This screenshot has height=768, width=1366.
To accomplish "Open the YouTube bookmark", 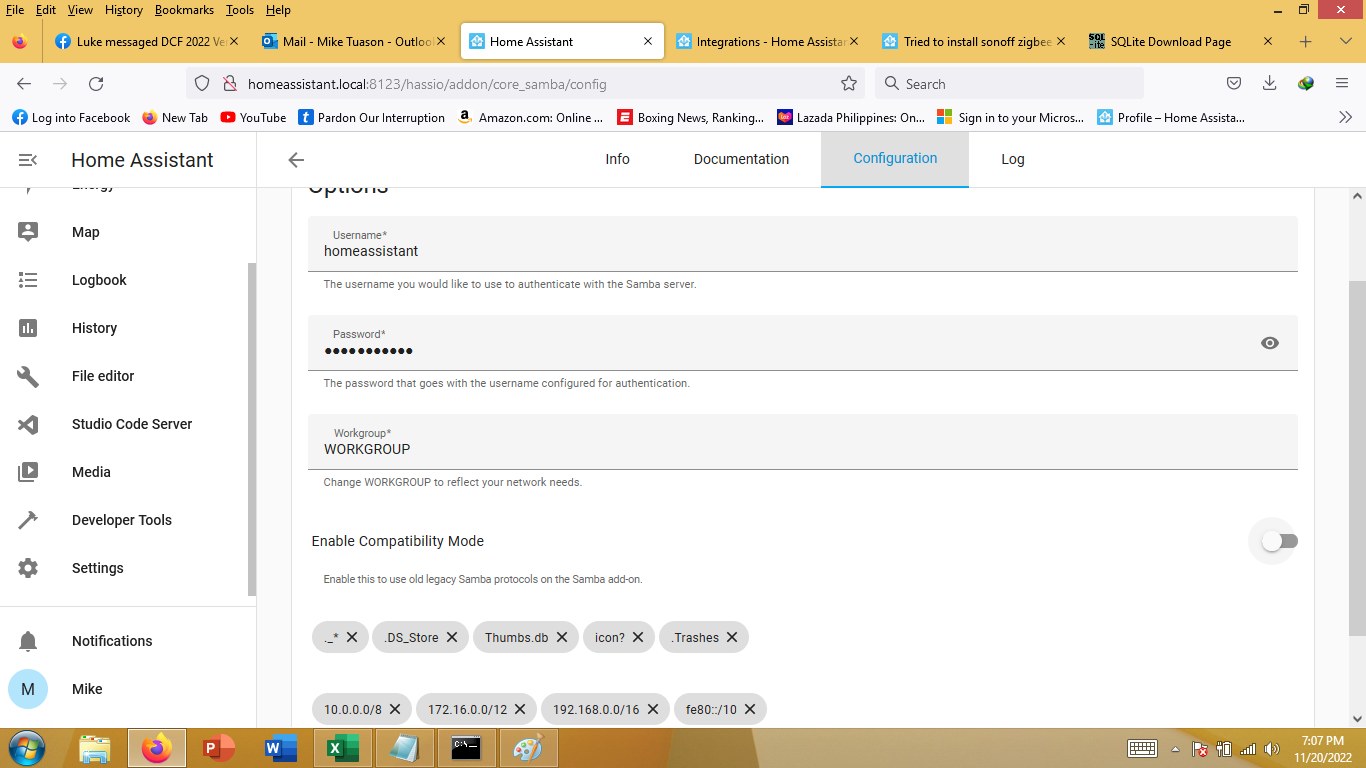I will pos(253,117).
